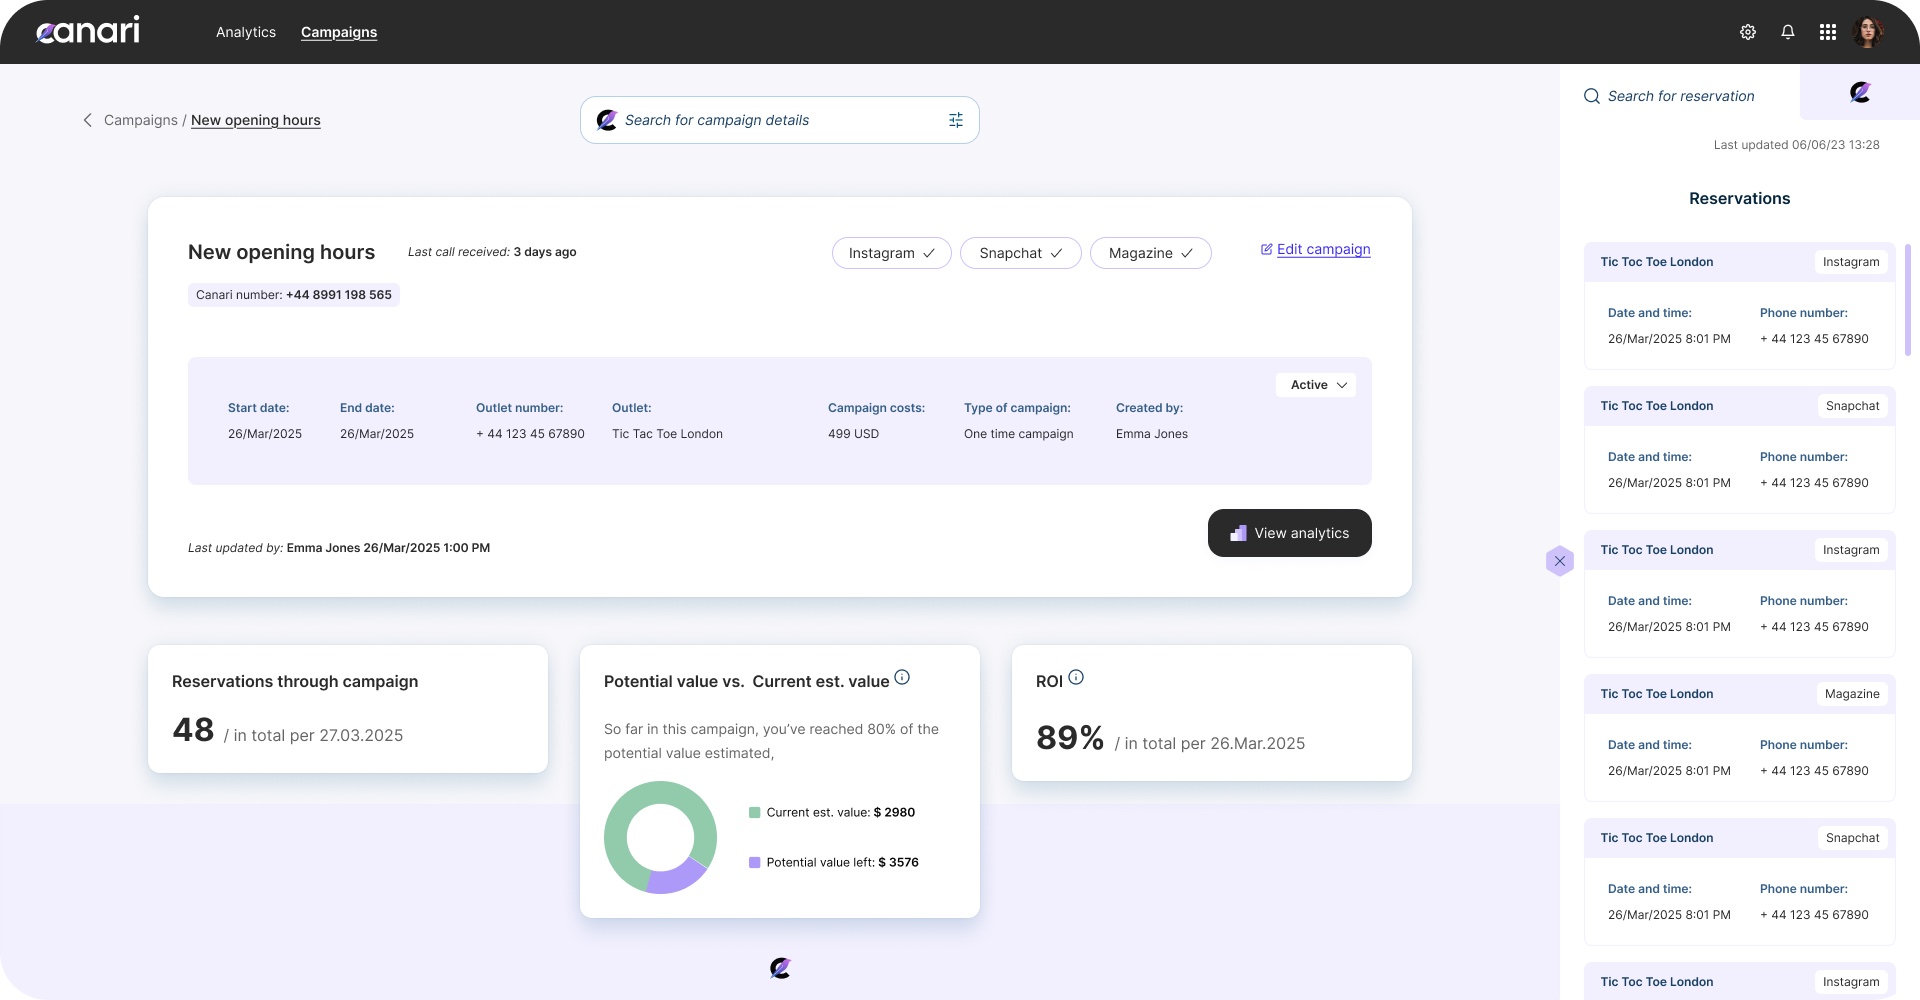Open filter options in the campaign search bar

tap(955, 119)
